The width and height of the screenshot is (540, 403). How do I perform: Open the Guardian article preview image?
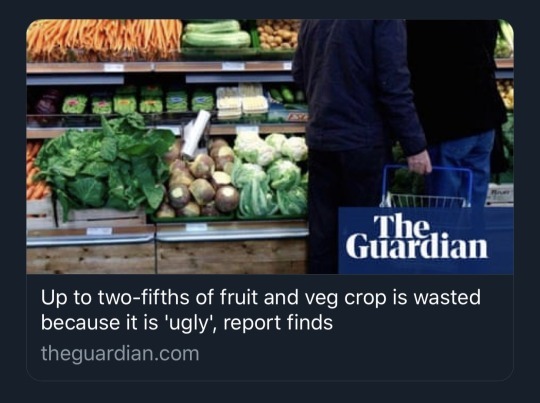(x=270, y=146)
